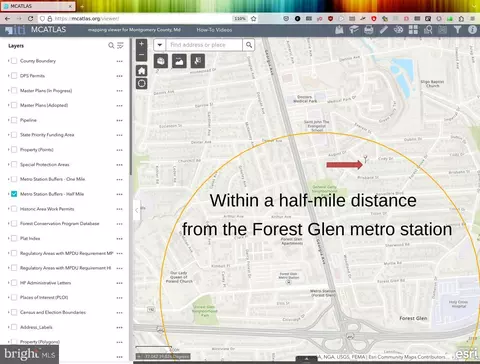Open the graduation cap tool icon
Screen dimensions: 480x364
click(354, 30)
